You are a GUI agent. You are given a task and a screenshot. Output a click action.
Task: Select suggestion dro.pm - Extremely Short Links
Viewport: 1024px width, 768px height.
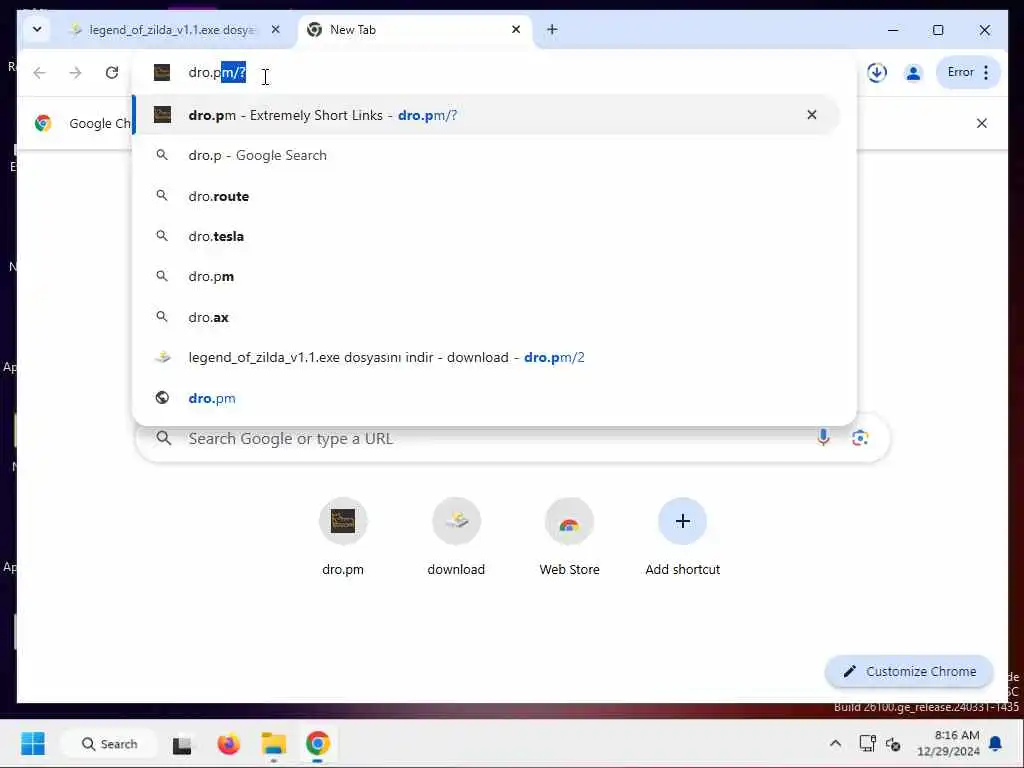(x=486, y=115)
